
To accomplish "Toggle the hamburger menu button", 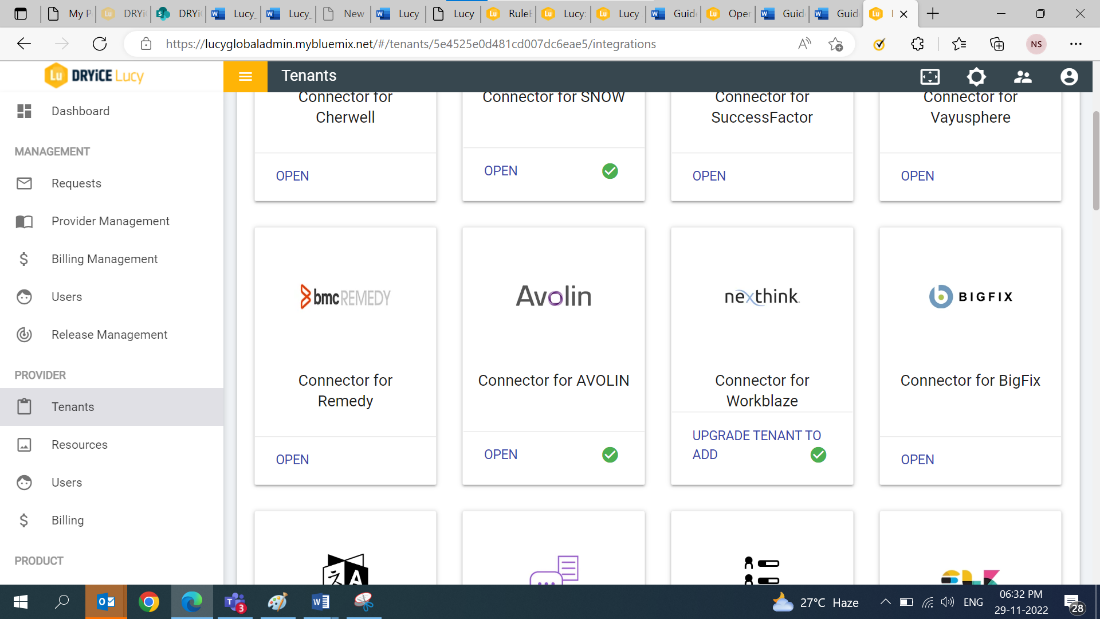I will [x=245, y=76].
